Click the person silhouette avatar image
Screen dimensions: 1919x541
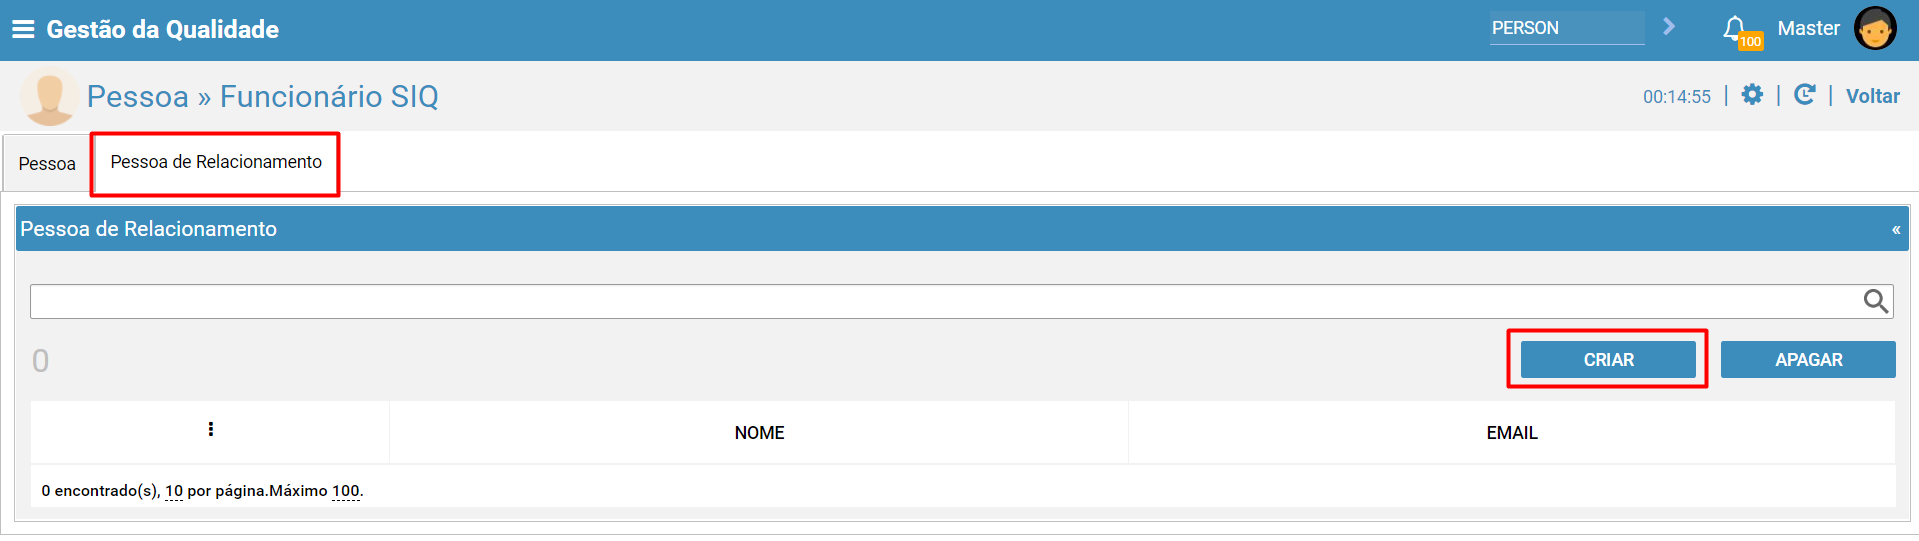tap(49, 97)
